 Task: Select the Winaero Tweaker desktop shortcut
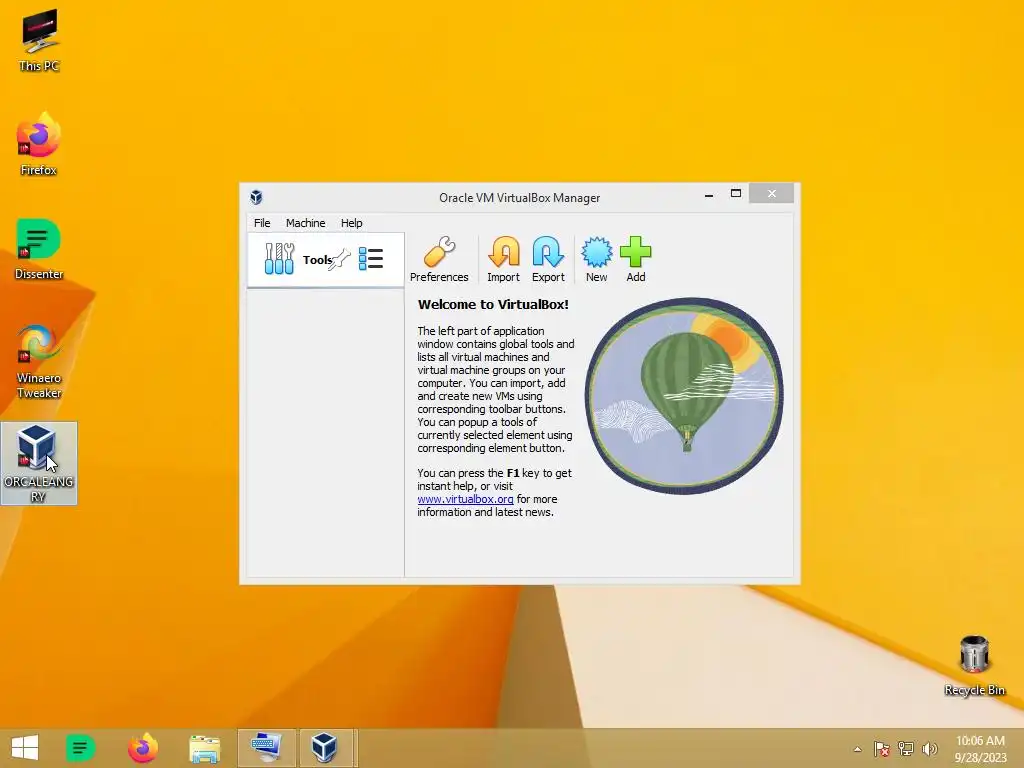coord(39,360)
